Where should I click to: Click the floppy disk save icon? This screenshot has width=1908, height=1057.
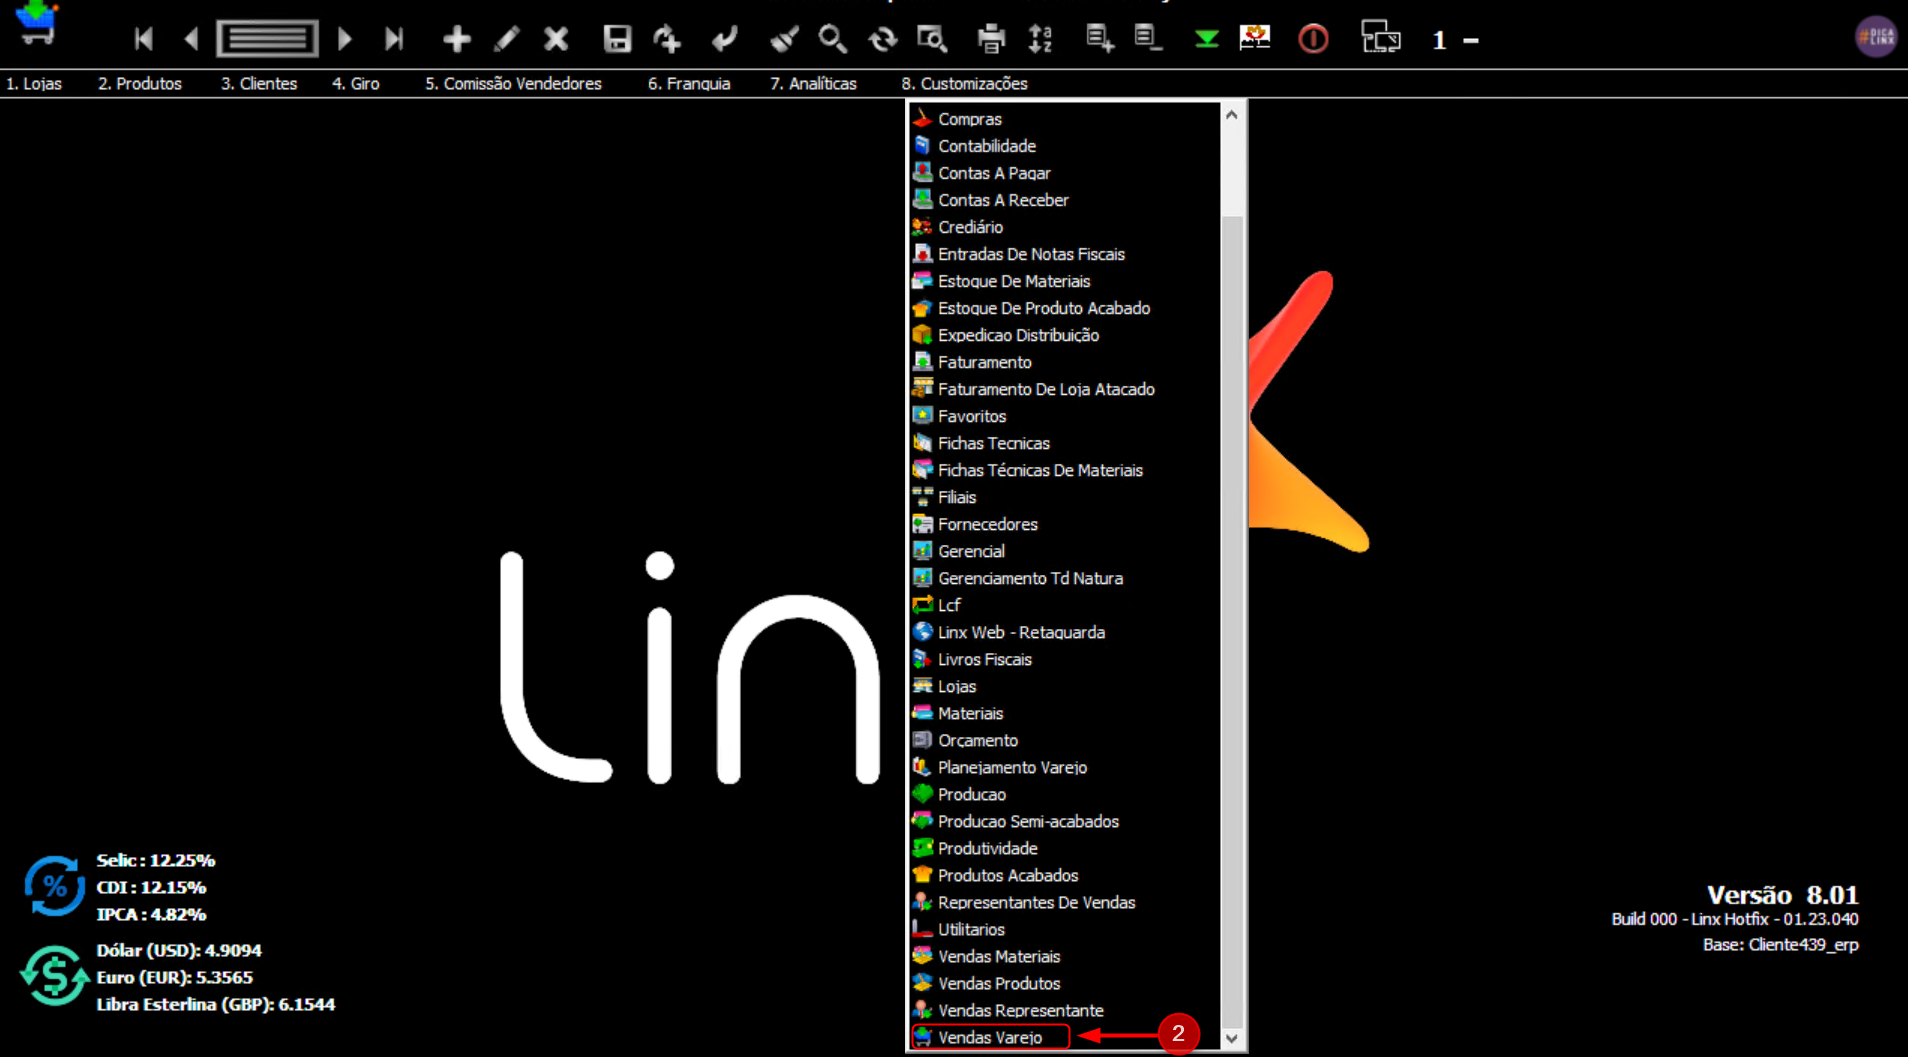click(617, 39)
